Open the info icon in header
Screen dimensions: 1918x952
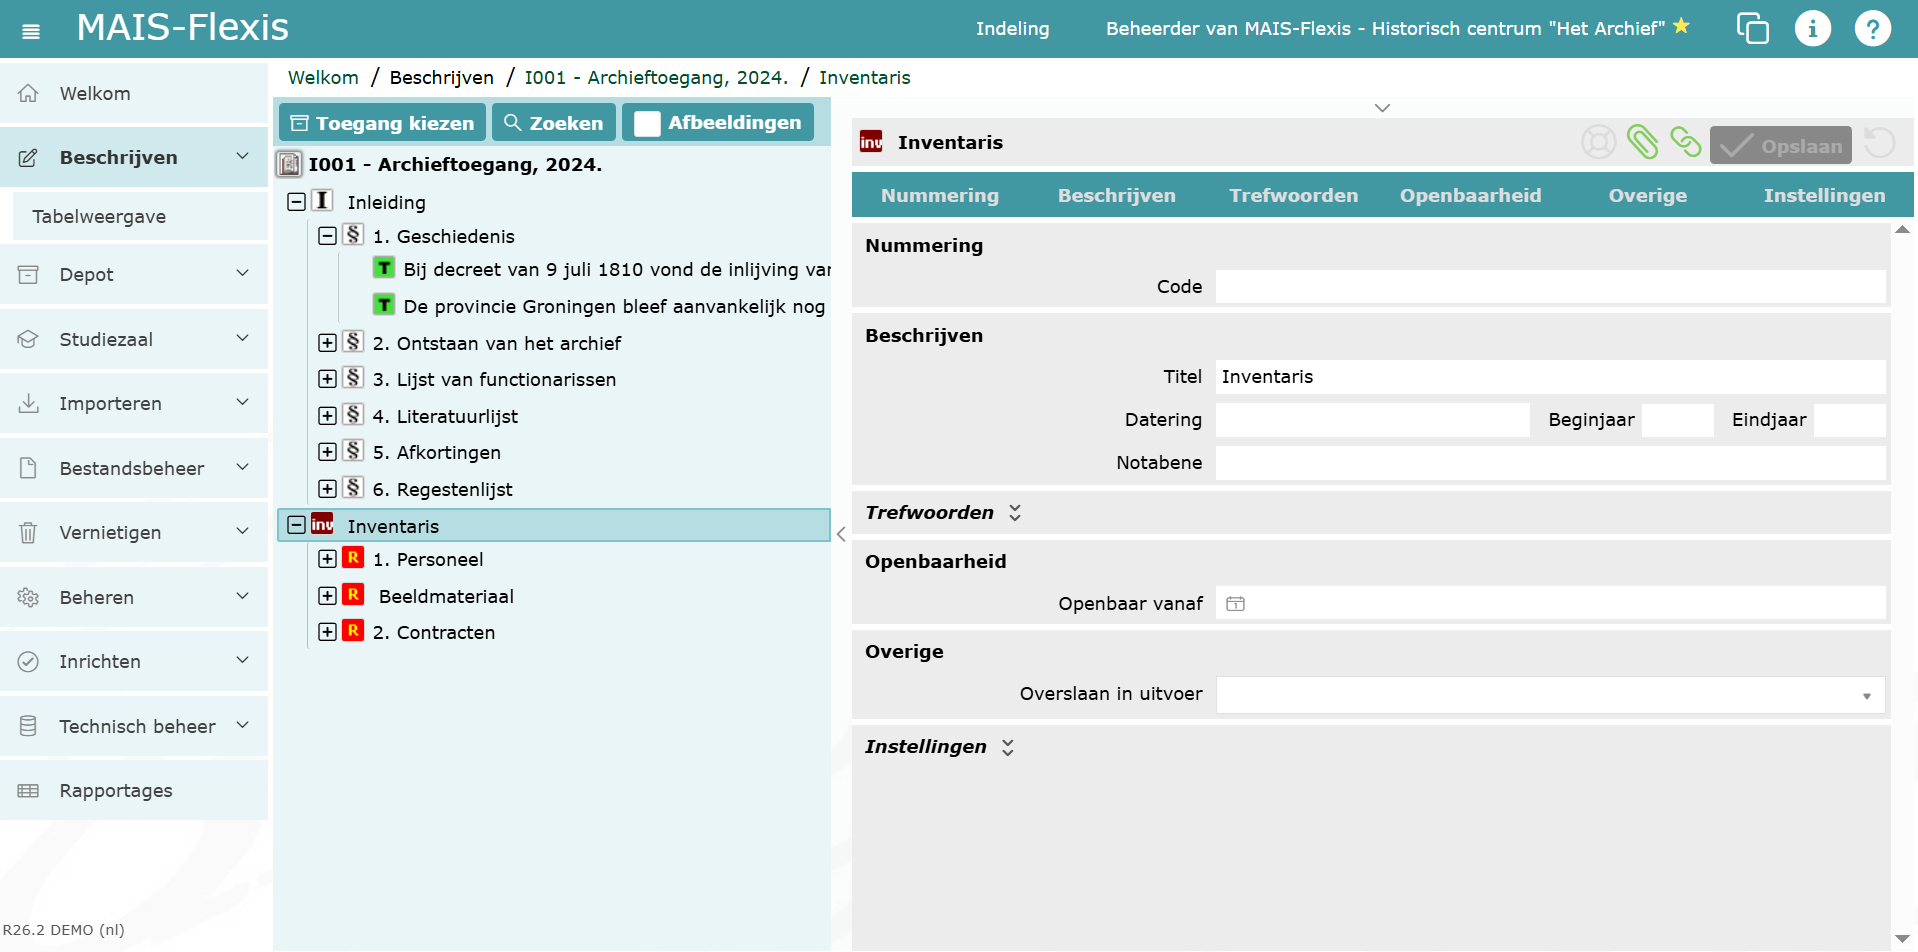coord(1812,28)
